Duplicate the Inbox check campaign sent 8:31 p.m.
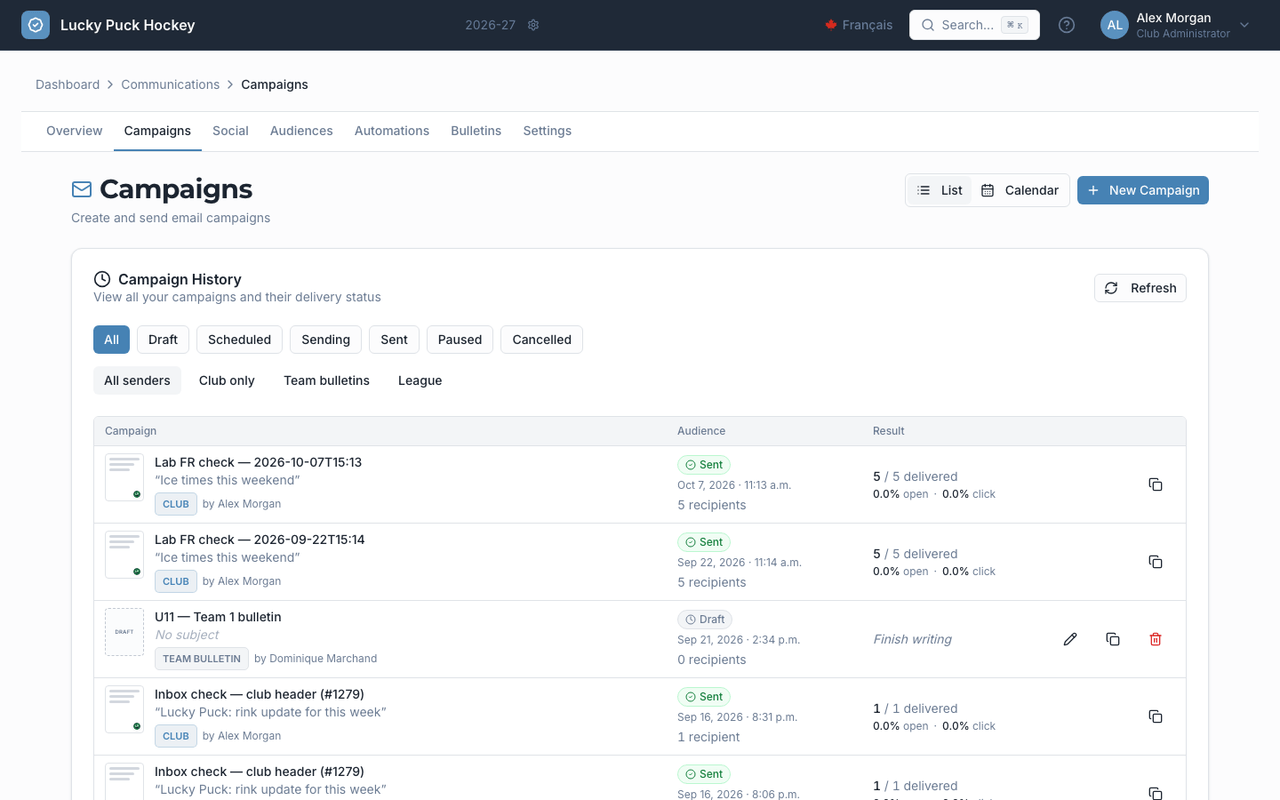Image resolution: width=1280 pixels, height=800 pixels. [1155, 716]
